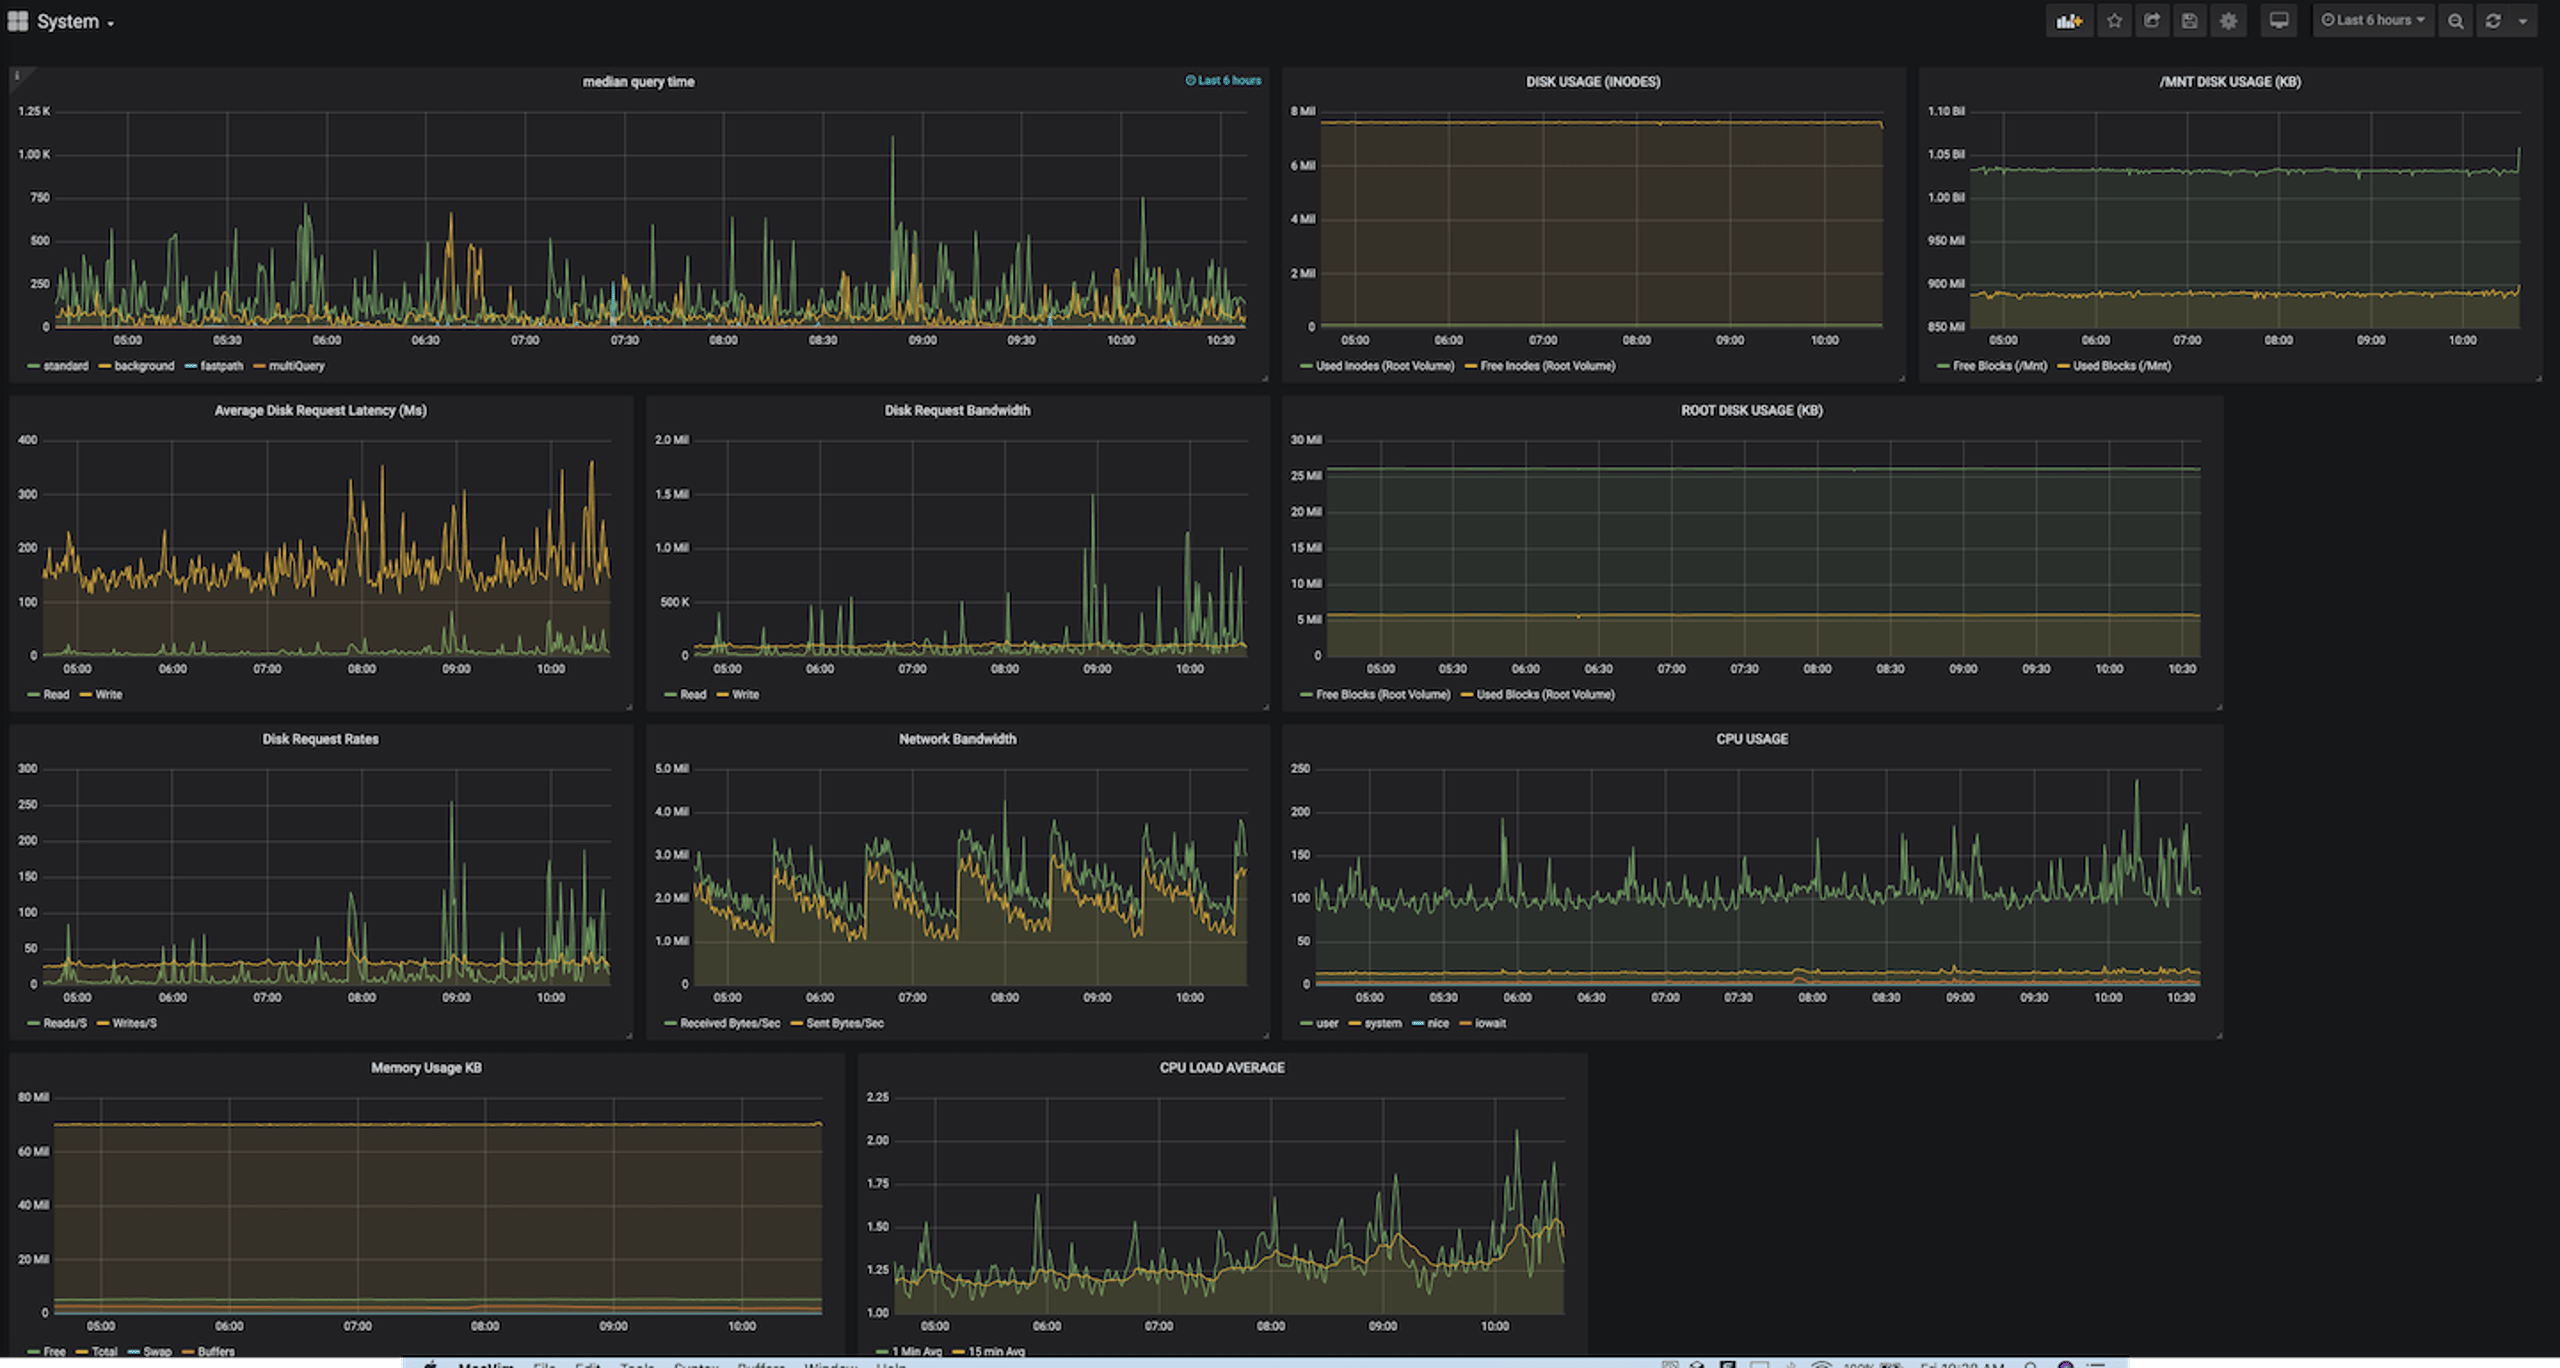
Task: Cycle view mode with monitor icon
Action: [2279, 21]
